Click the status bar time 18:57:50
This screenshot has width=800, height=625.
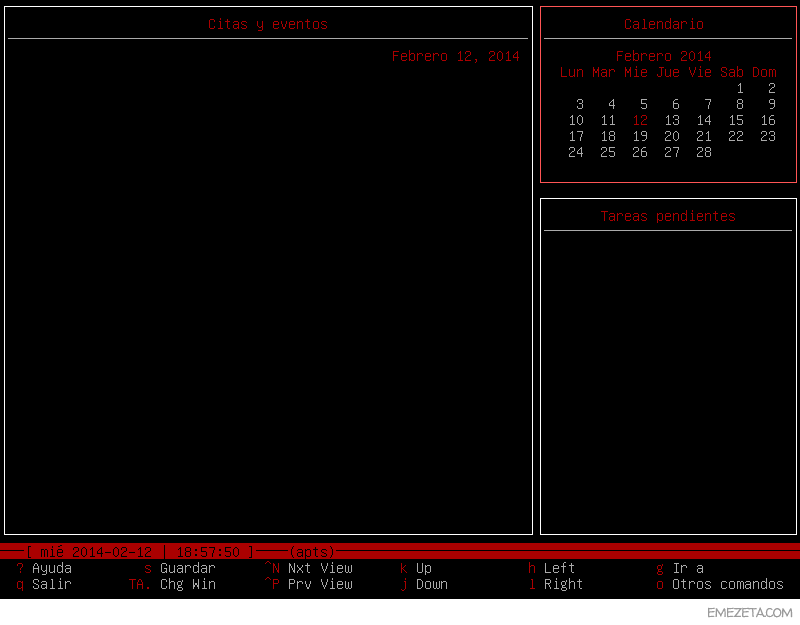tap(208, 552)
